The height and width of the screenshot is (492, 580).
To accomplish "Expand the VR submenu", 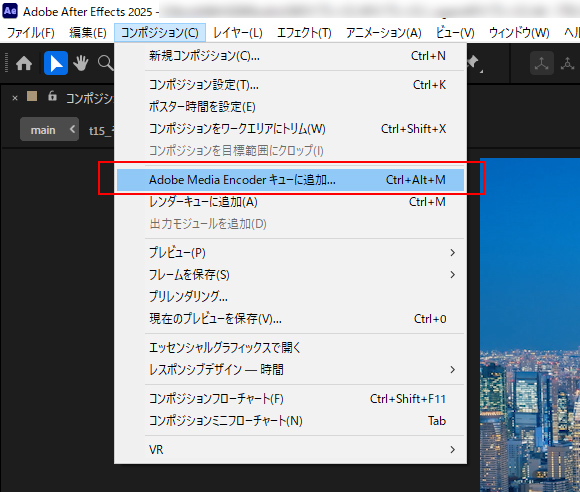I will 290,450.
